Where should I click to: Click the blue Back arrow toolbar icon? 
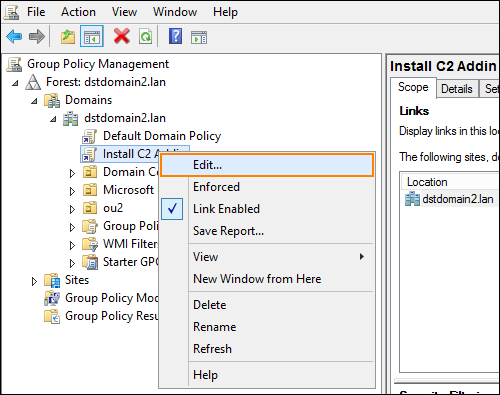tap(14, 36)
